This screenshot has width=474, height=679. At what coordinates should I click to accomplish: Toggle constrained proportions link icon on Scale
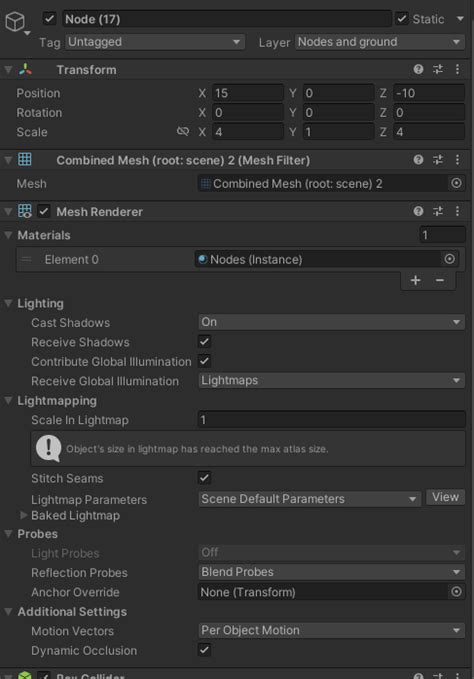pos(183,131)
